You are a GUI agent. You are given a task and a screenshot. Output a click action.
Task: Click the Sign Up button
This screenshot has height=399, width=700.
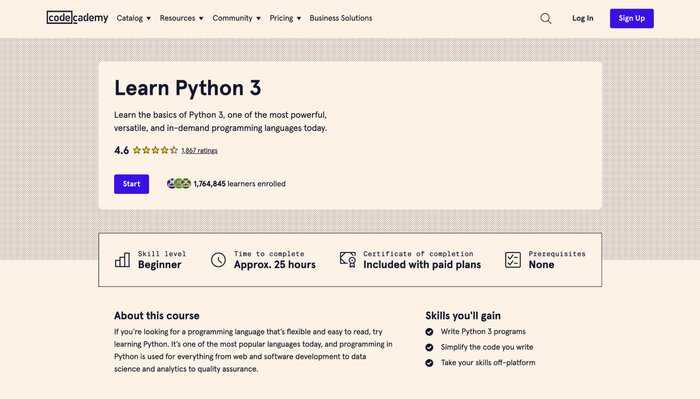pyautogui.click(x=632, y=18)
